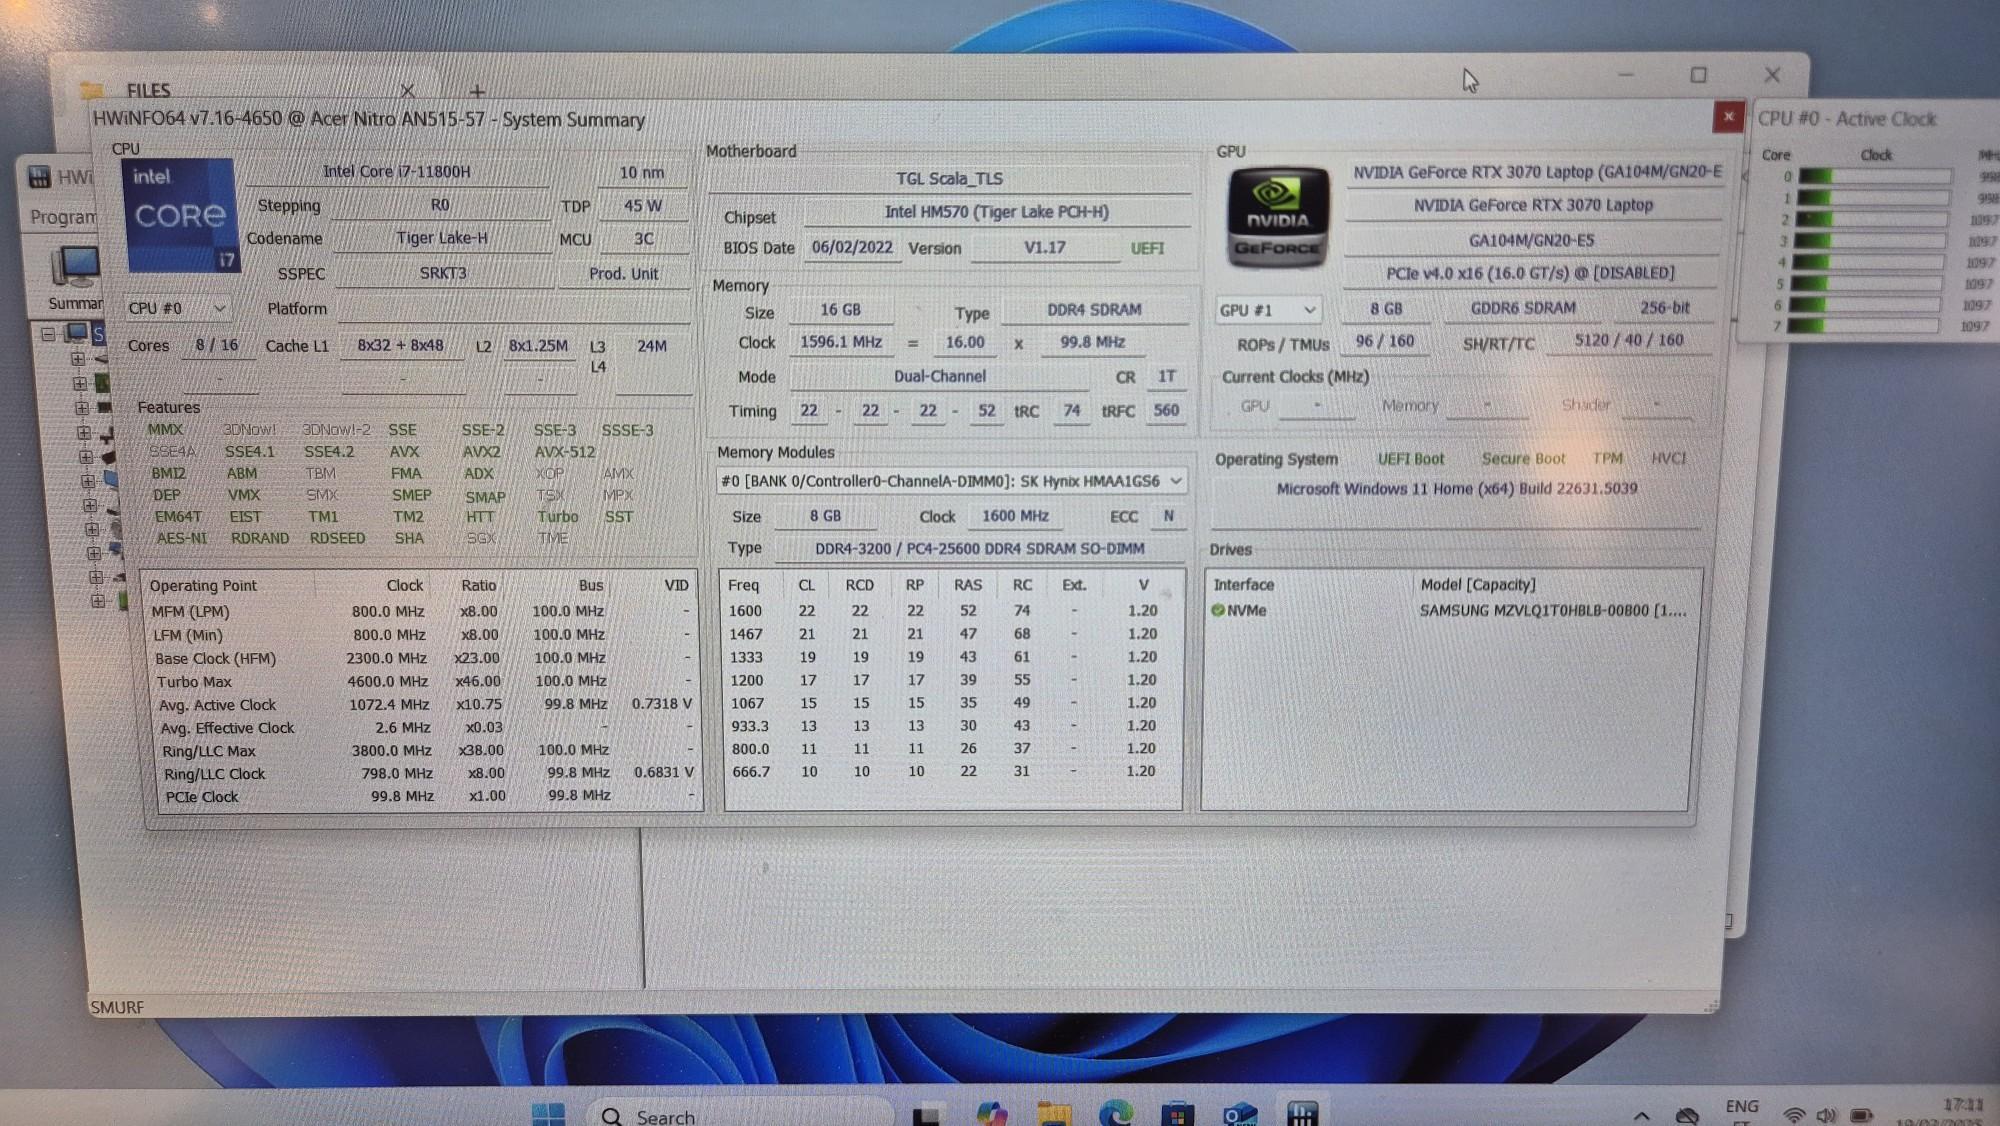Open the GPU #1 selector dropdown
2000x1126 pixels.
click(x=1268, y=310)
